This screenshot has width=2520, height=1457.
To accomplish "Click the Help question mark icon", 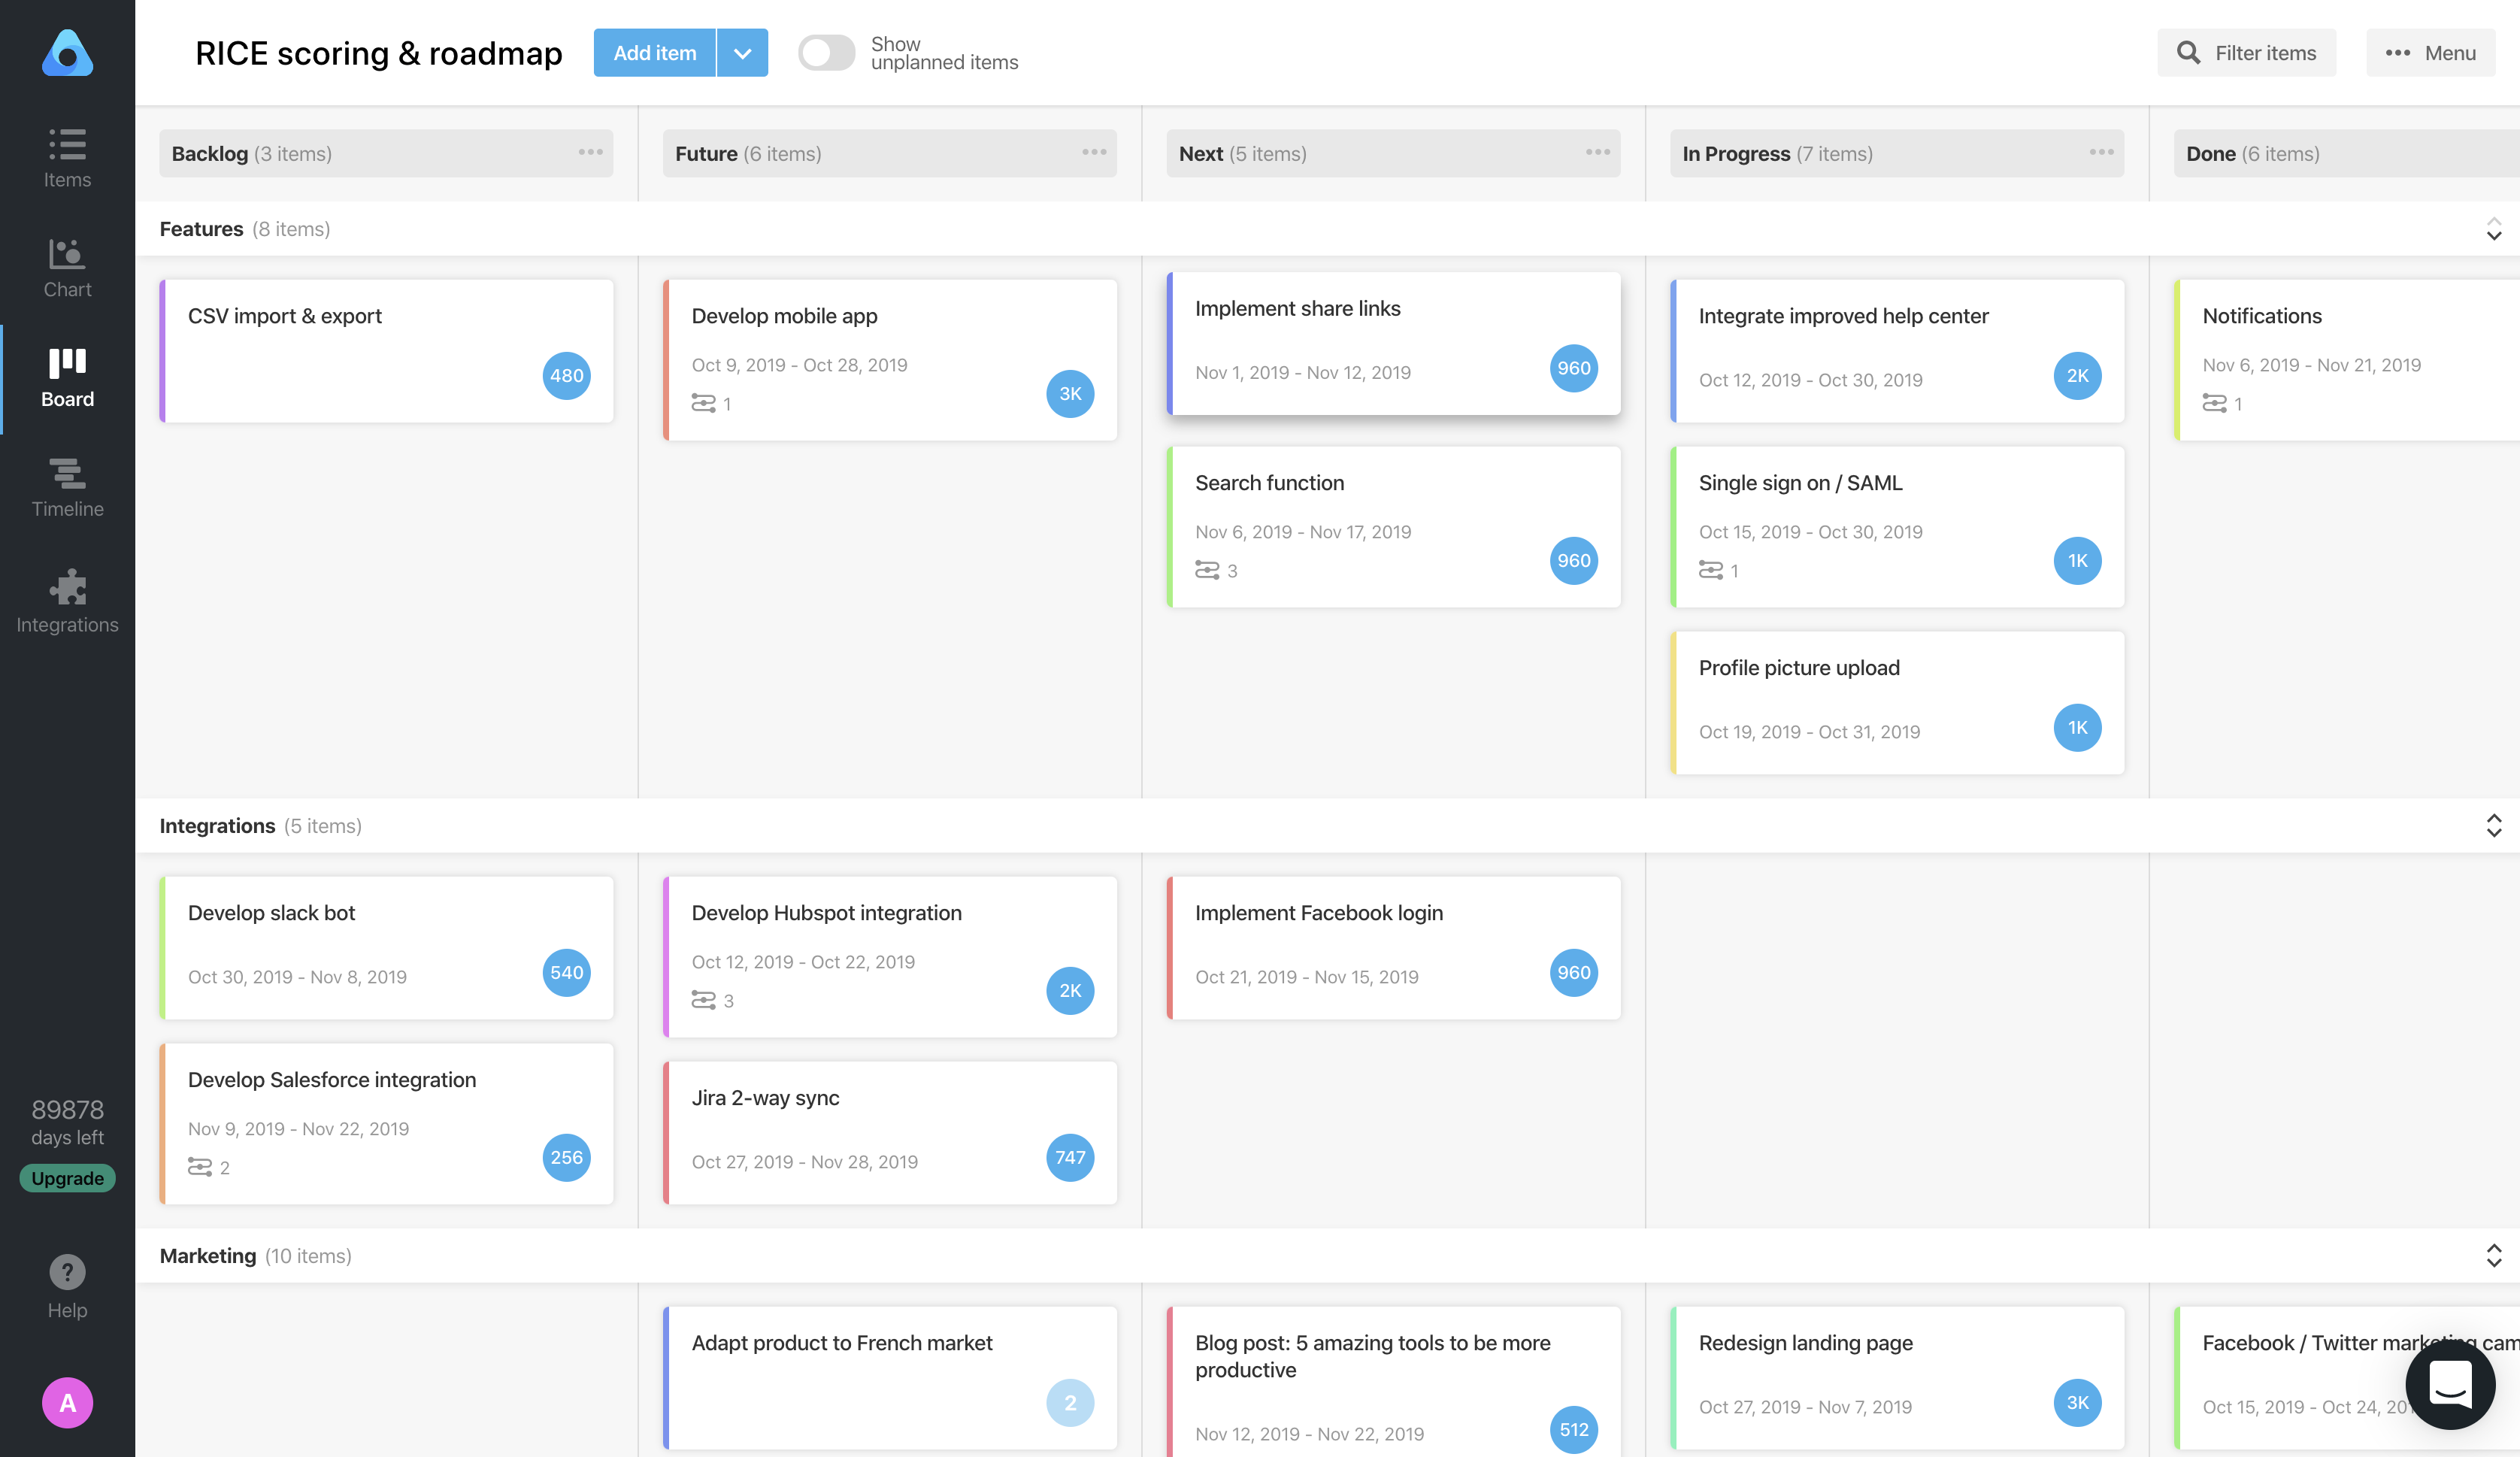I will (x=66, y=1272).
